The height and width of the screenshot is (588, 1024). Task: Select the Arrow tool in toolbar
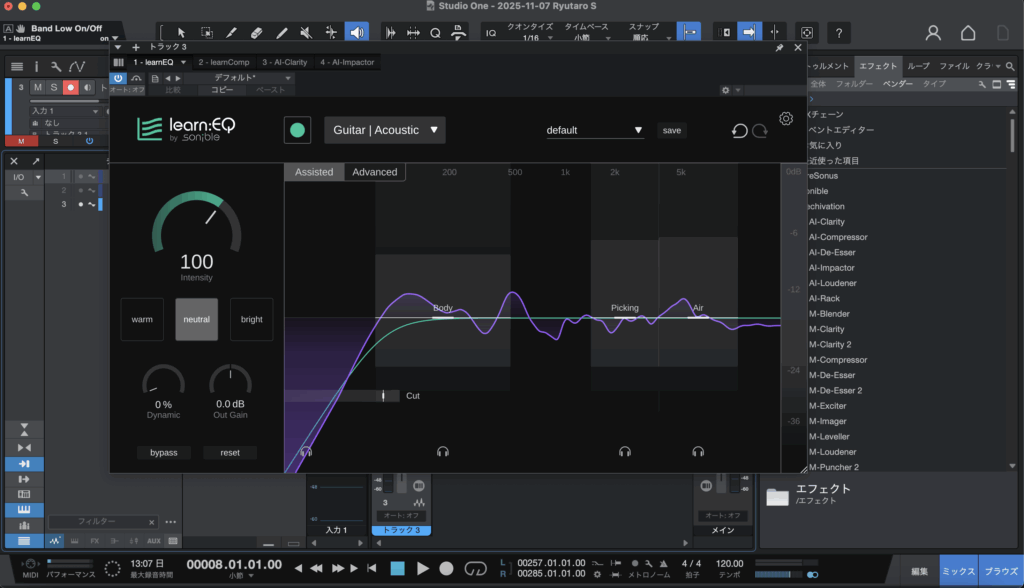pyautogui.click(x=181, y=33)
